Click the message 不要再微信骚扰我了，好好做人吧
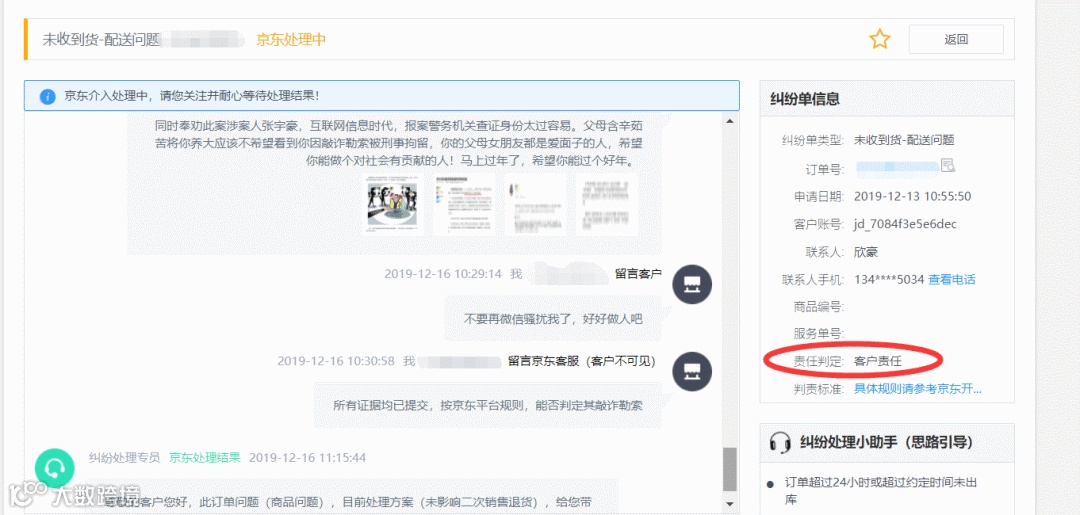The width and height of the screenshot is (1080, 515). coord(553,319)
